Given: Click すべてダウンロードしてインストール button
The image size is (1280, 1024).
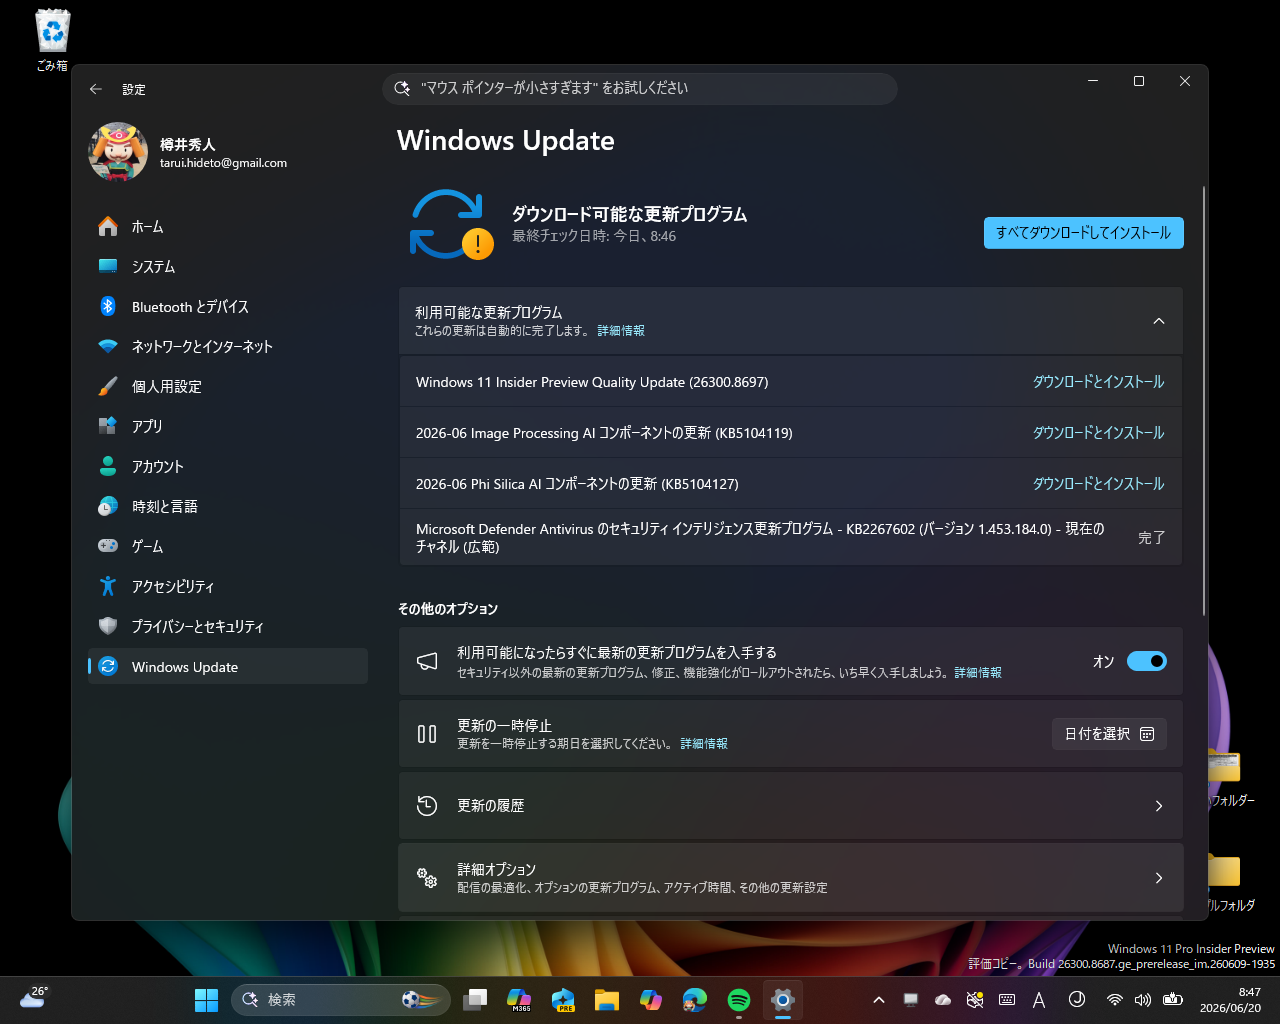Looking at the screenshot, I should point(1084,233).
